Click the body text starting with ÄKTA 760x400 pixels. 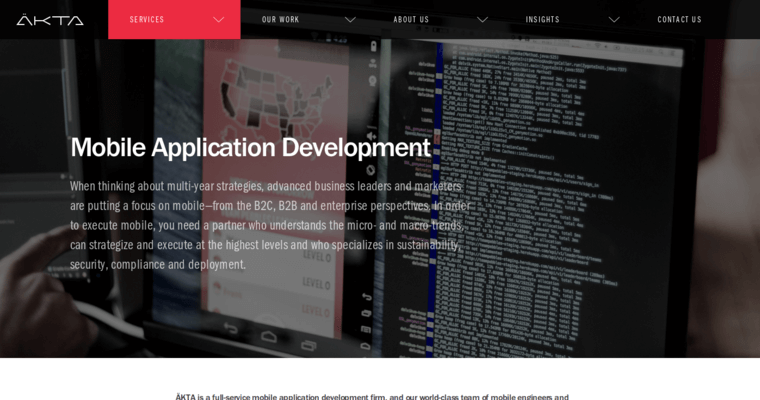372,396
